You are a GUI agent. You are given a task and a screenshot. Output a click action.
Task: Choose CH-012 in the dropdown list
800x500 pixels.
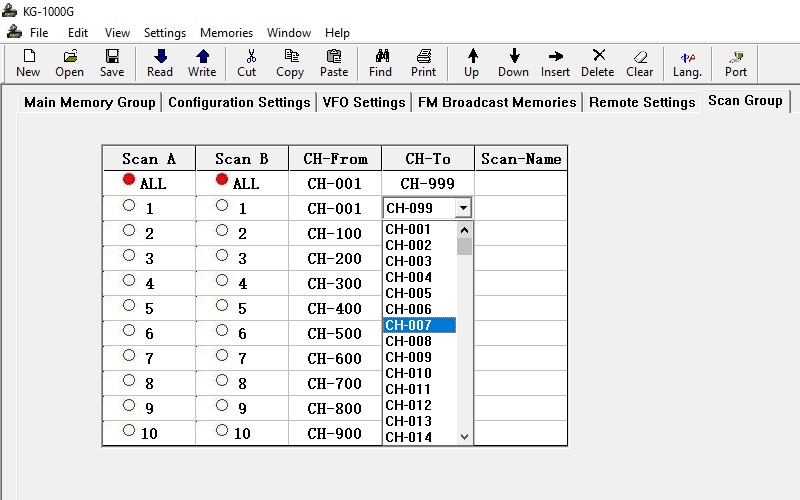pyautogui.click(x=419, y=405)
